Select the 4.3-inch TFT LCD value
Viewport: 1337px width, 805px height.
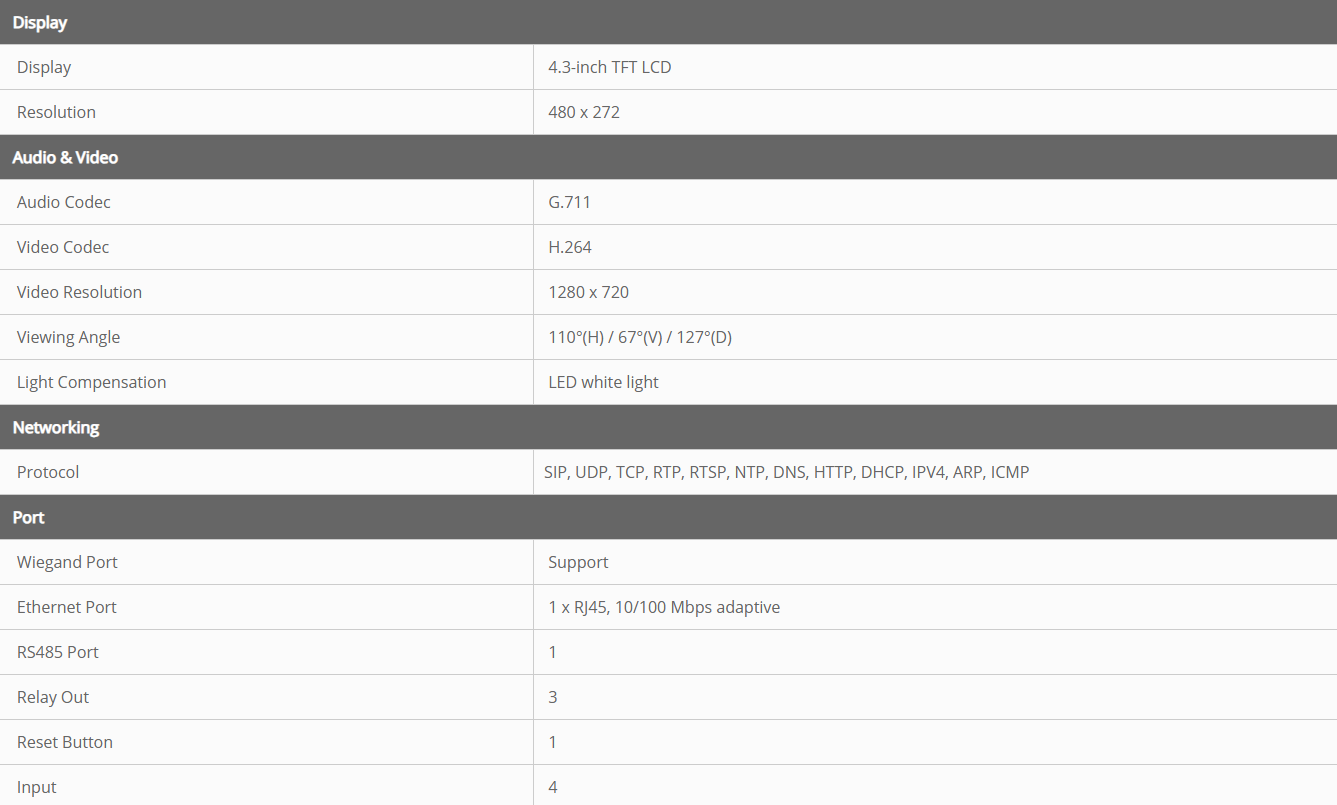pyautogui.click(x=609, y=68)
